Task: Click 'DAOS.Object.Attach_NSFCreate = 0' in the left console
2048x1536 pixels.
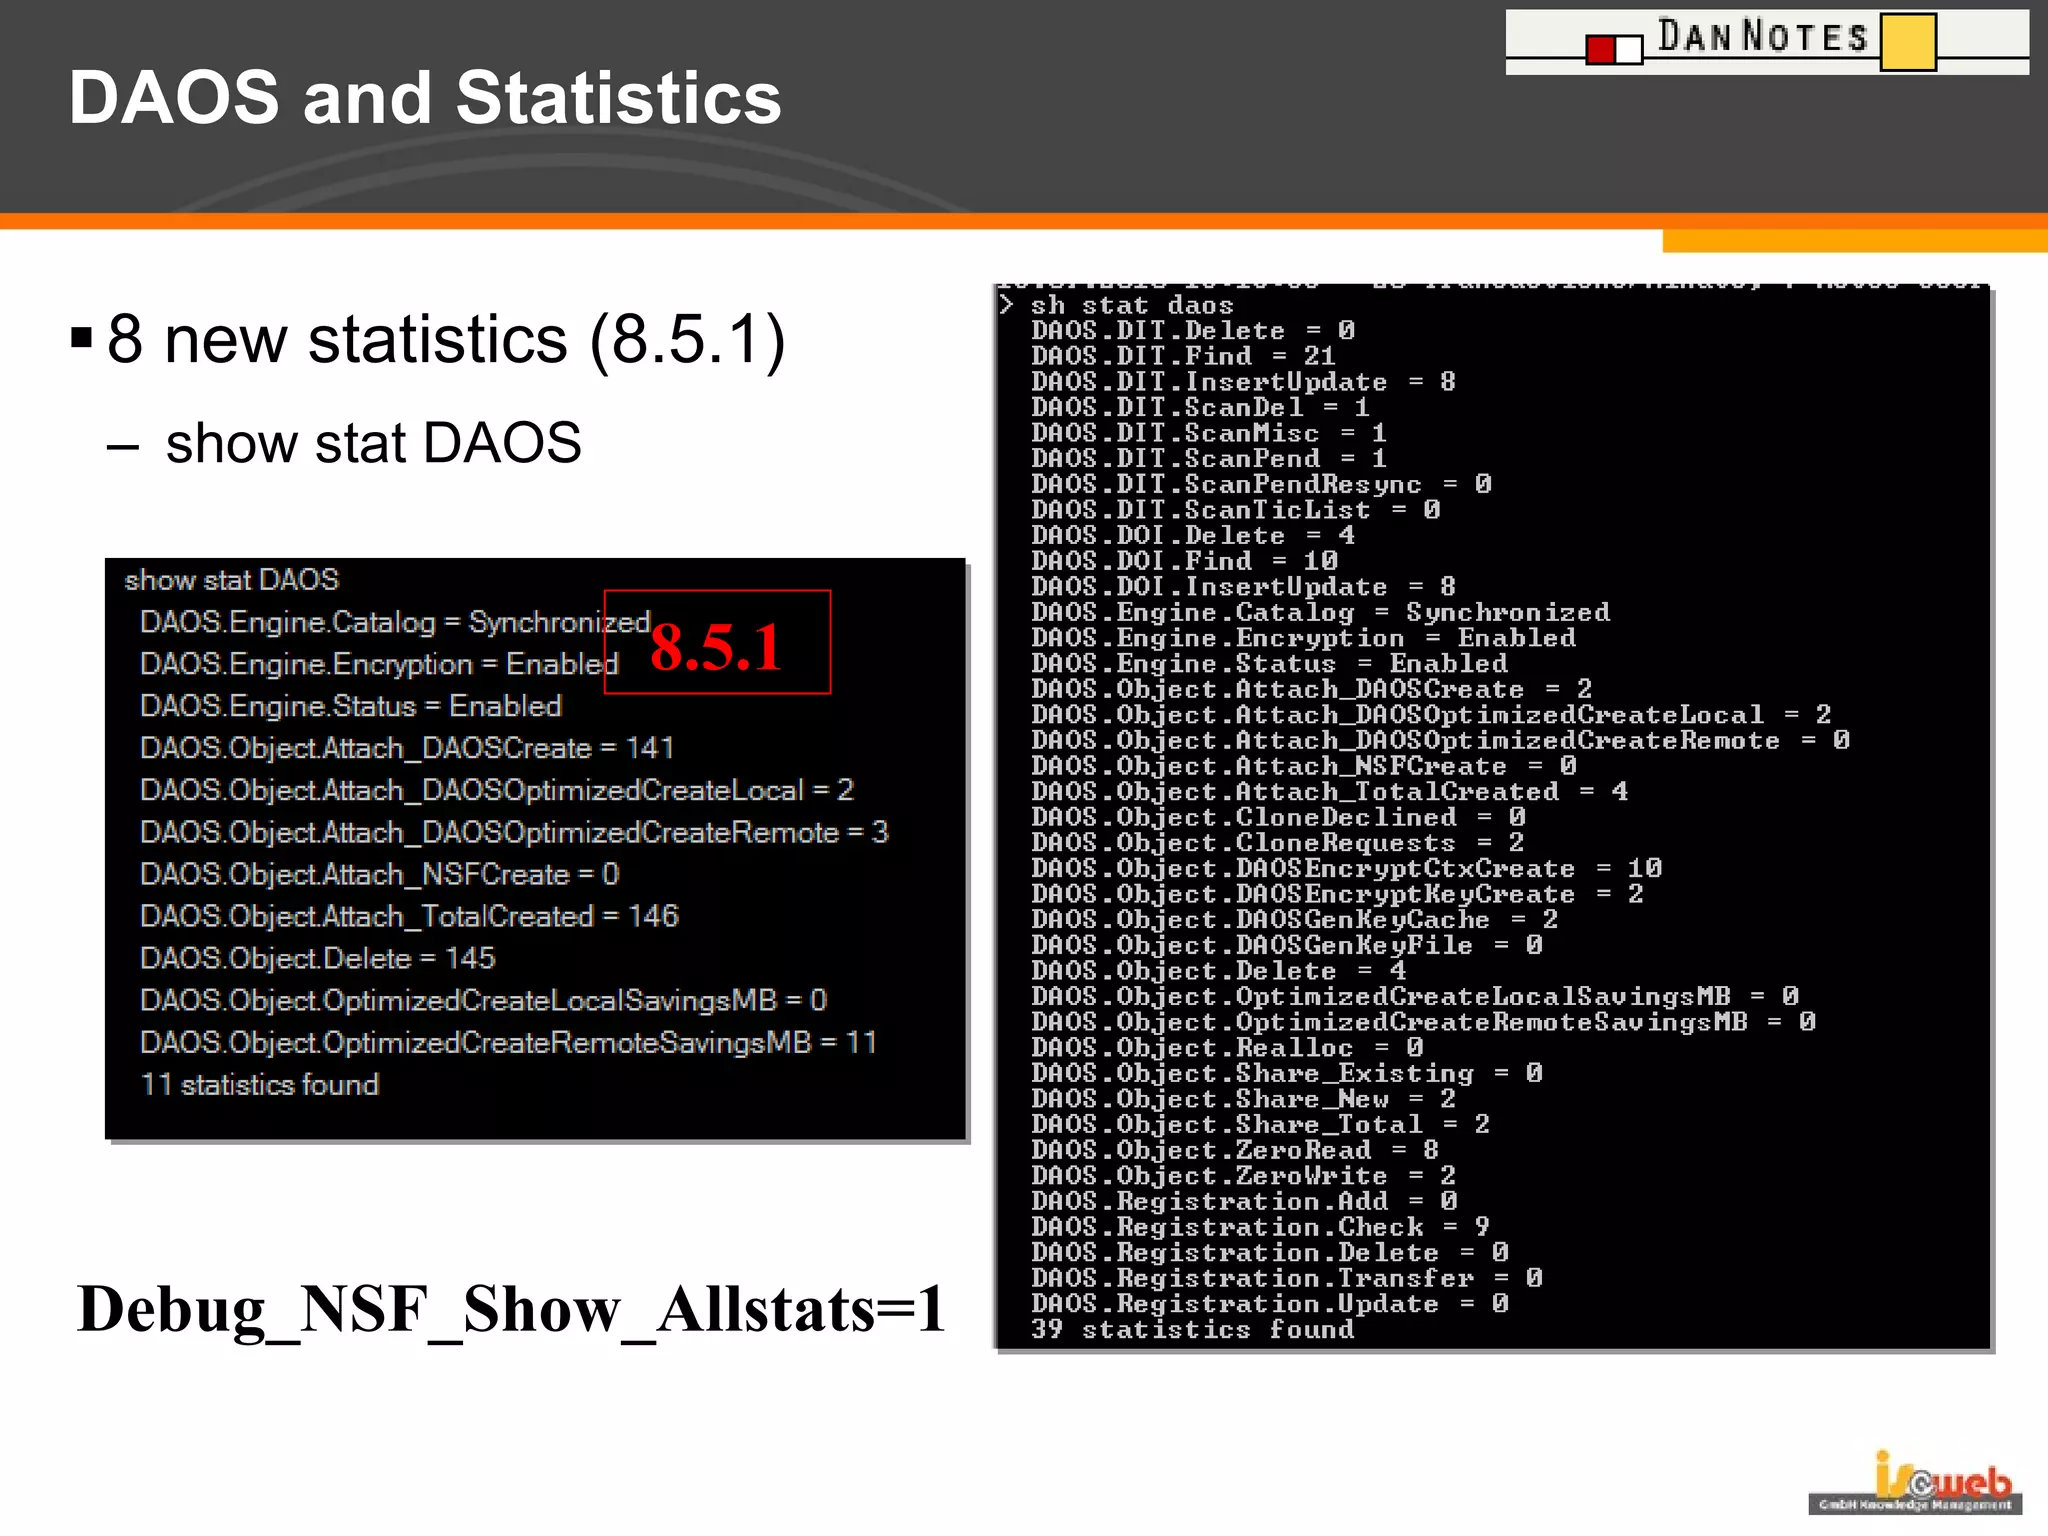Action: click(380, 874)
